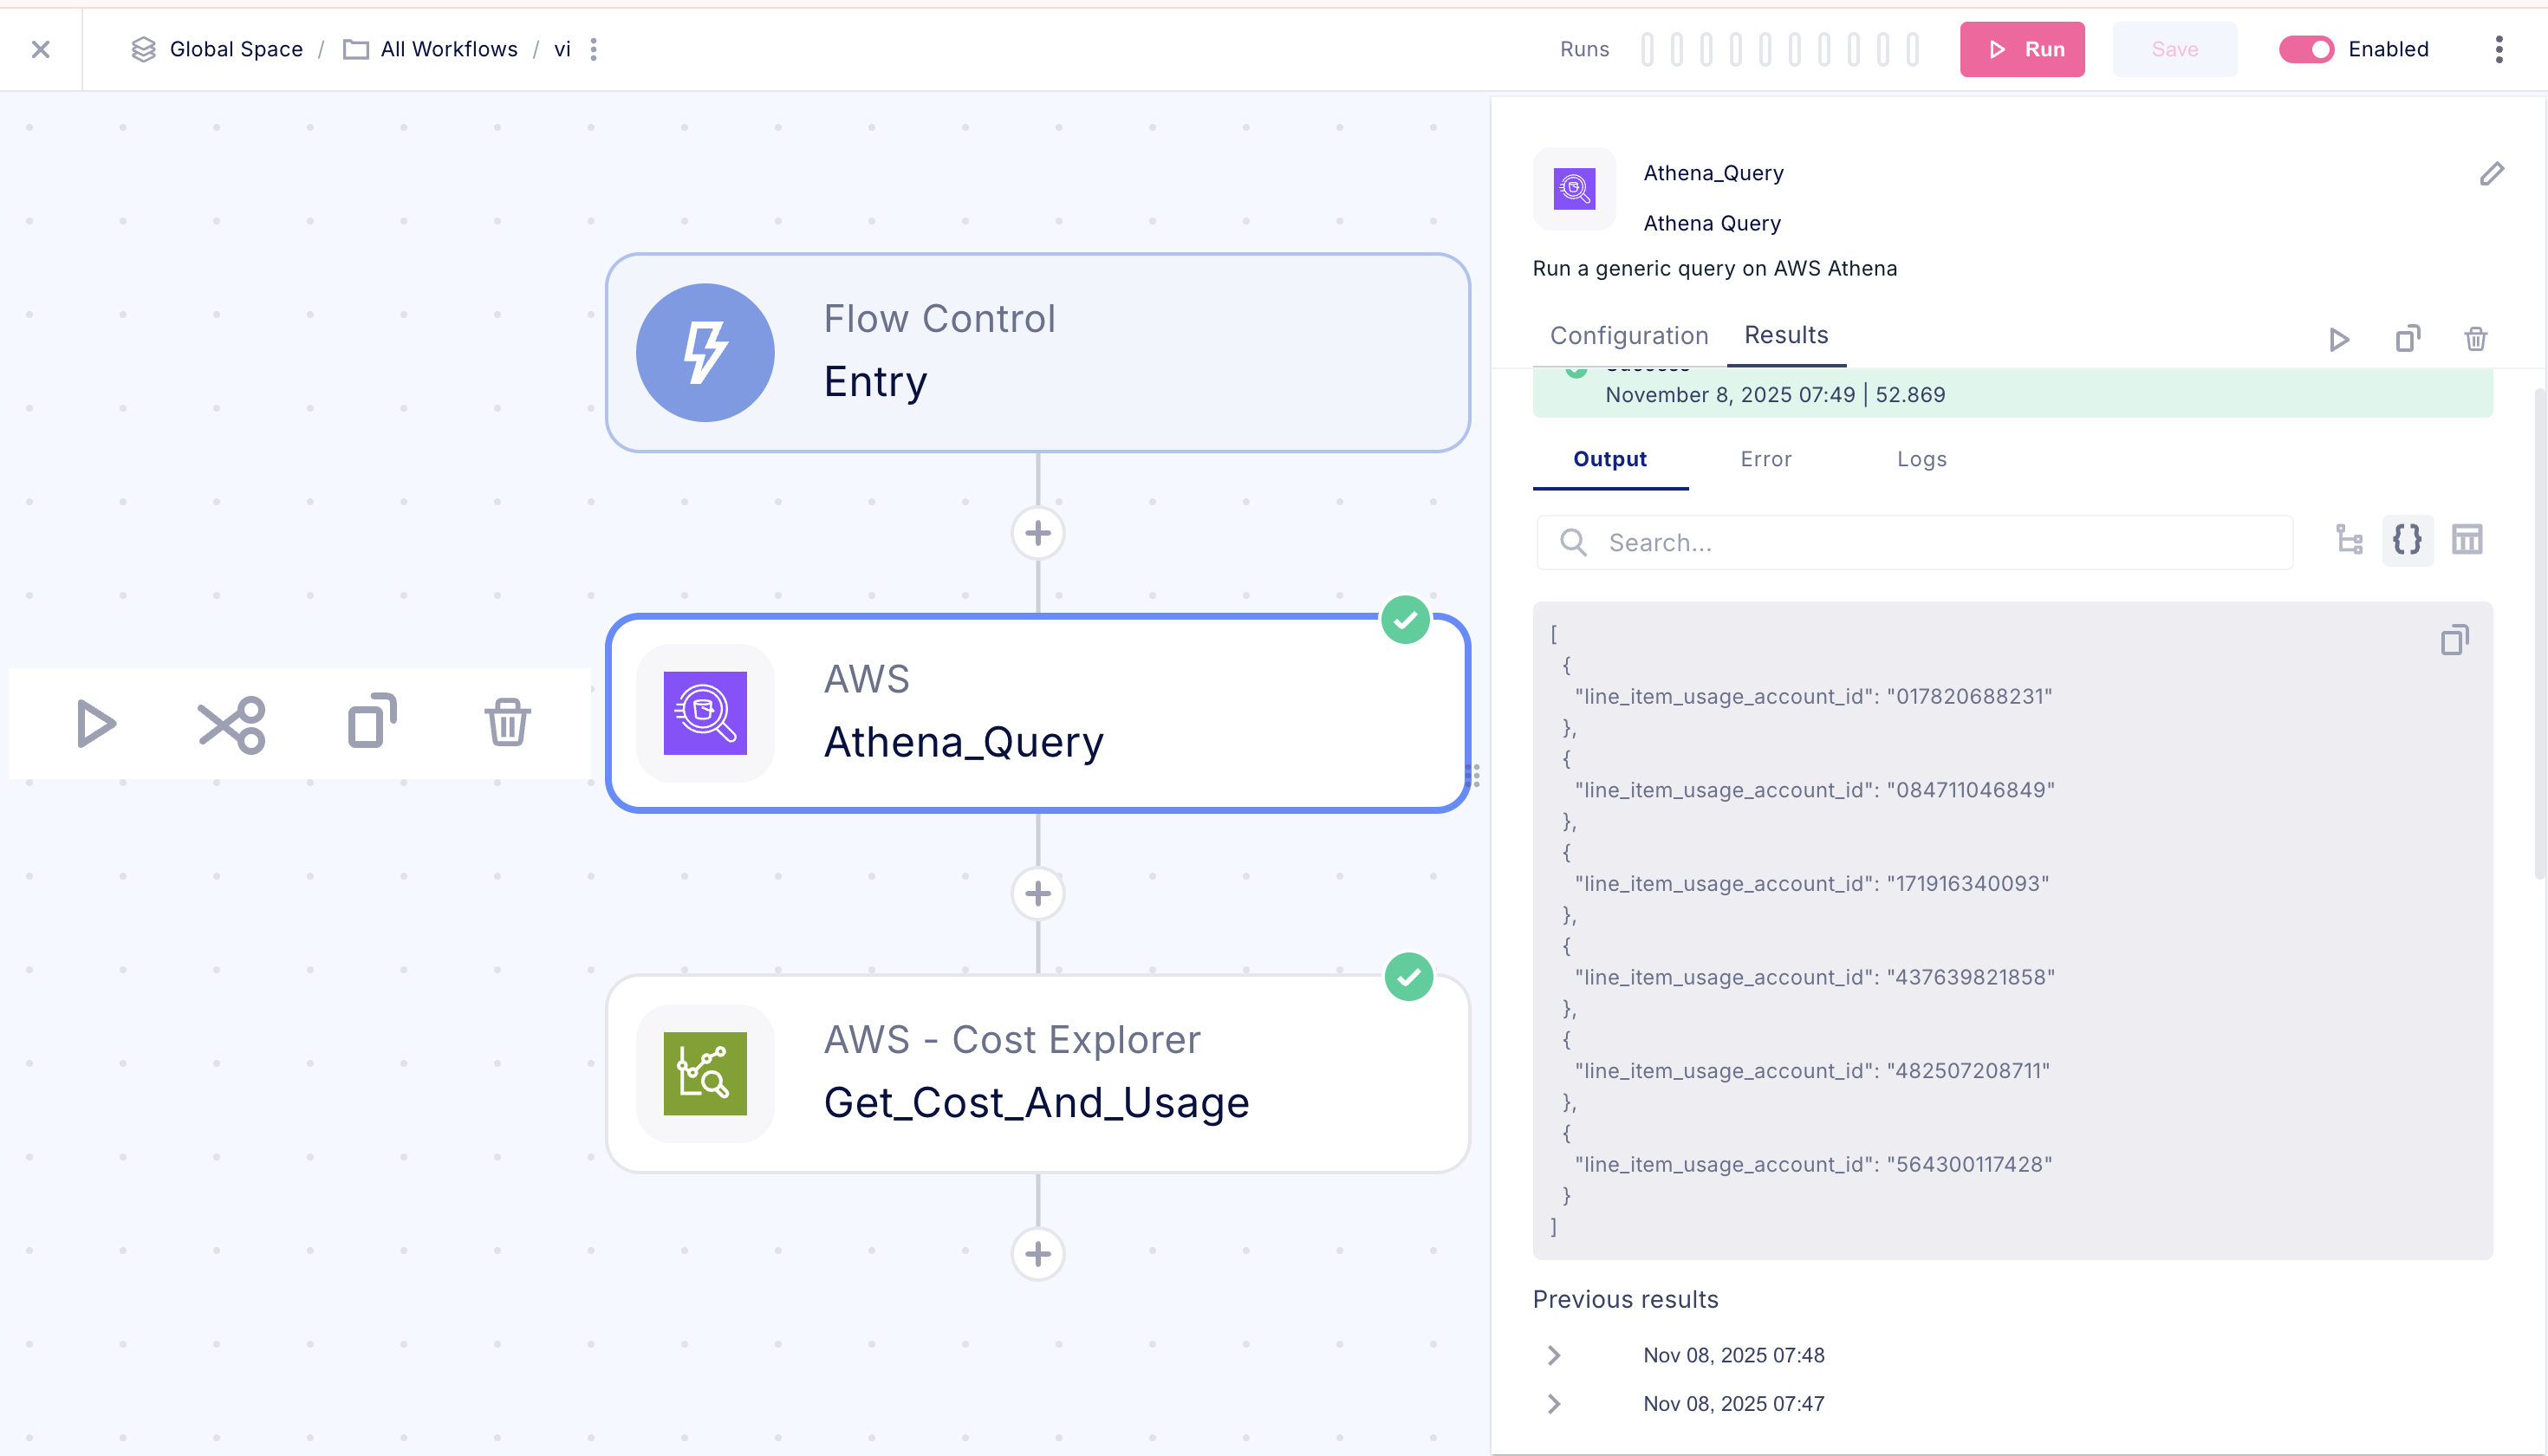Viewport: 2548px width, 1456px height.
Task: Select the JSON braces view icon
Action: [x=2407, y=541]
